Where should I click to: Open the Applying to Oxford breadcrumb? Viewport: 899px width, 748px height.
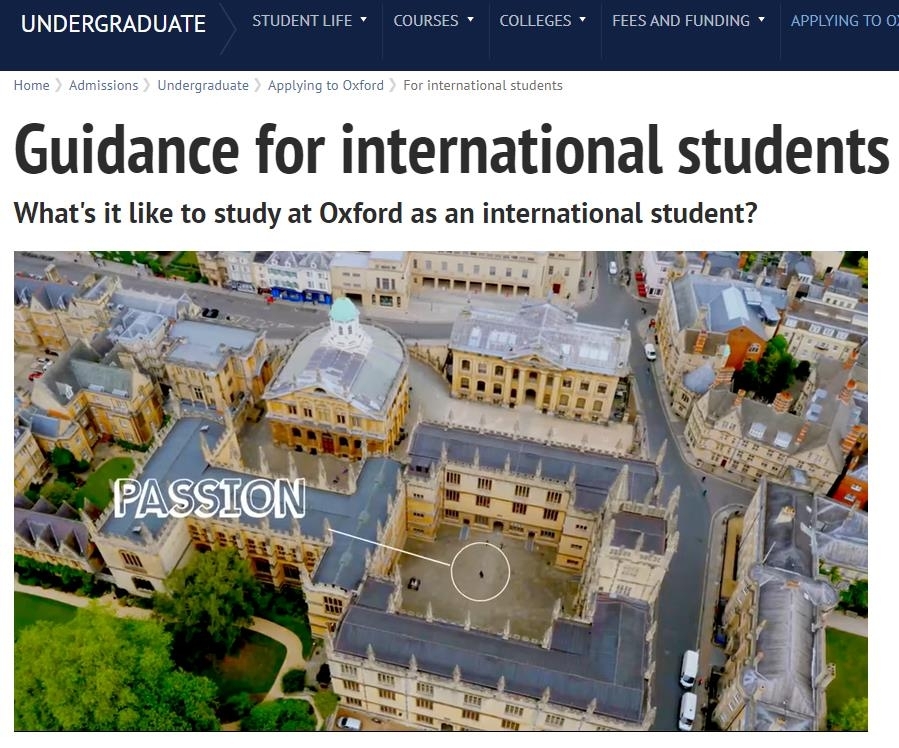[x=325, y=85]
